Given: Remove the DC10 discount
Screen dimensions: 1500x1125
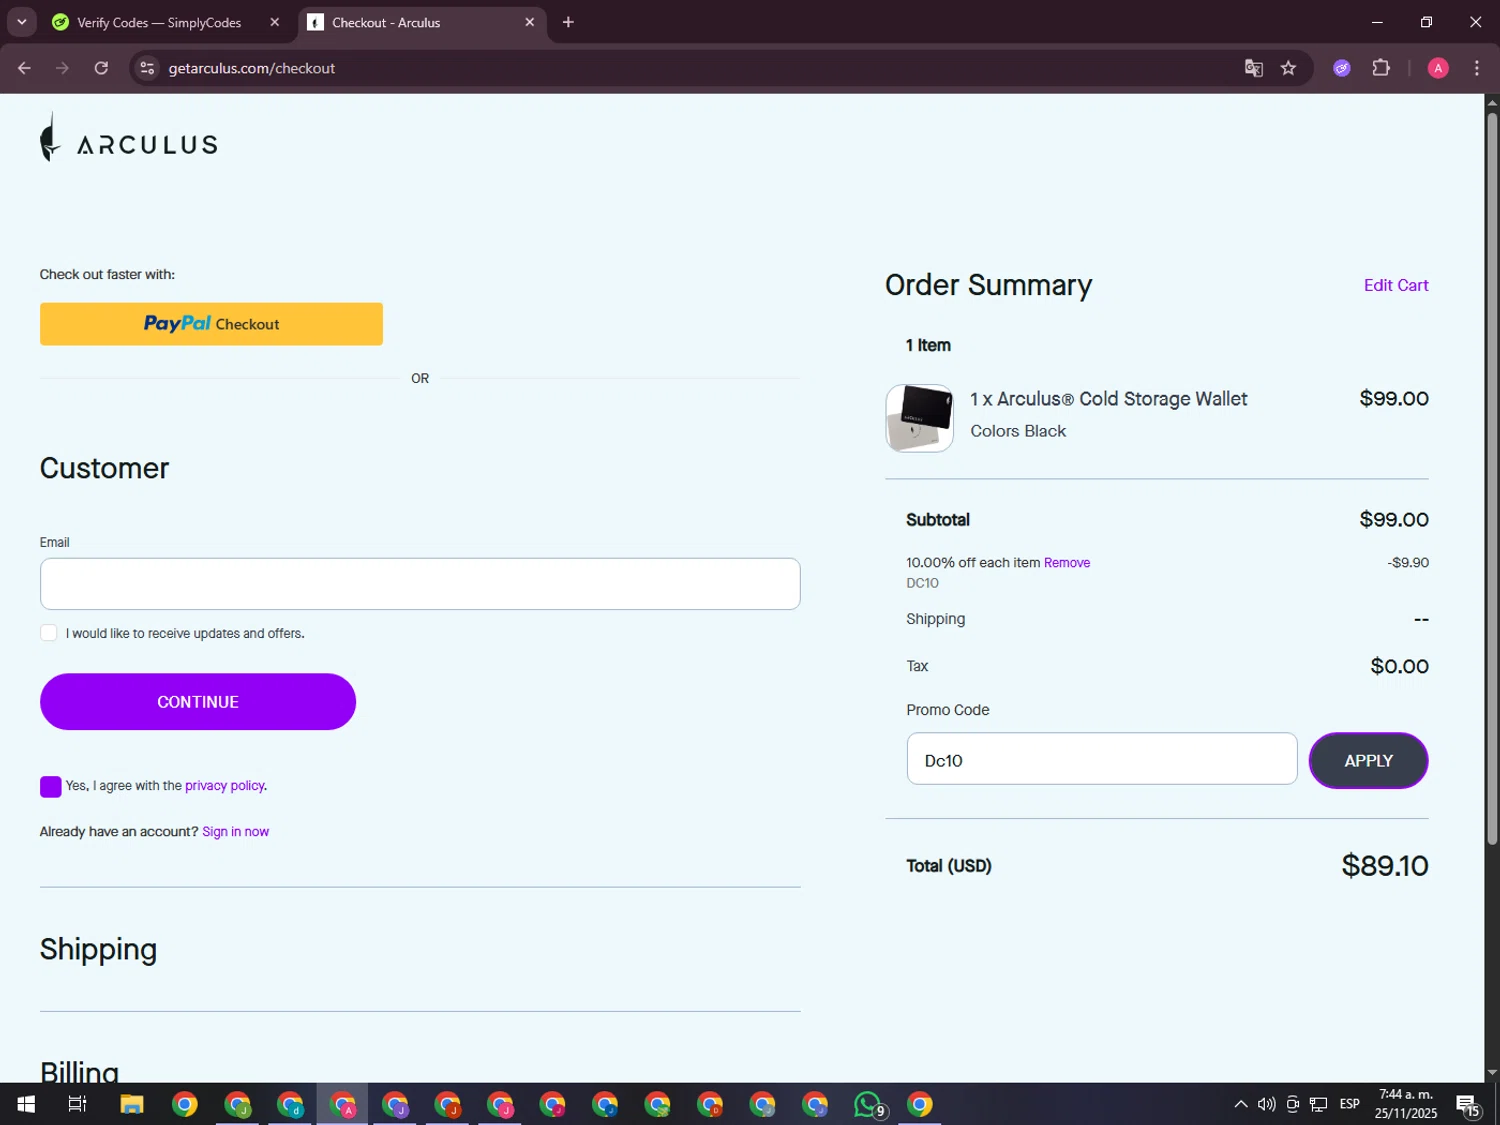Looking at the screenshot, I should pos(1067,563).
